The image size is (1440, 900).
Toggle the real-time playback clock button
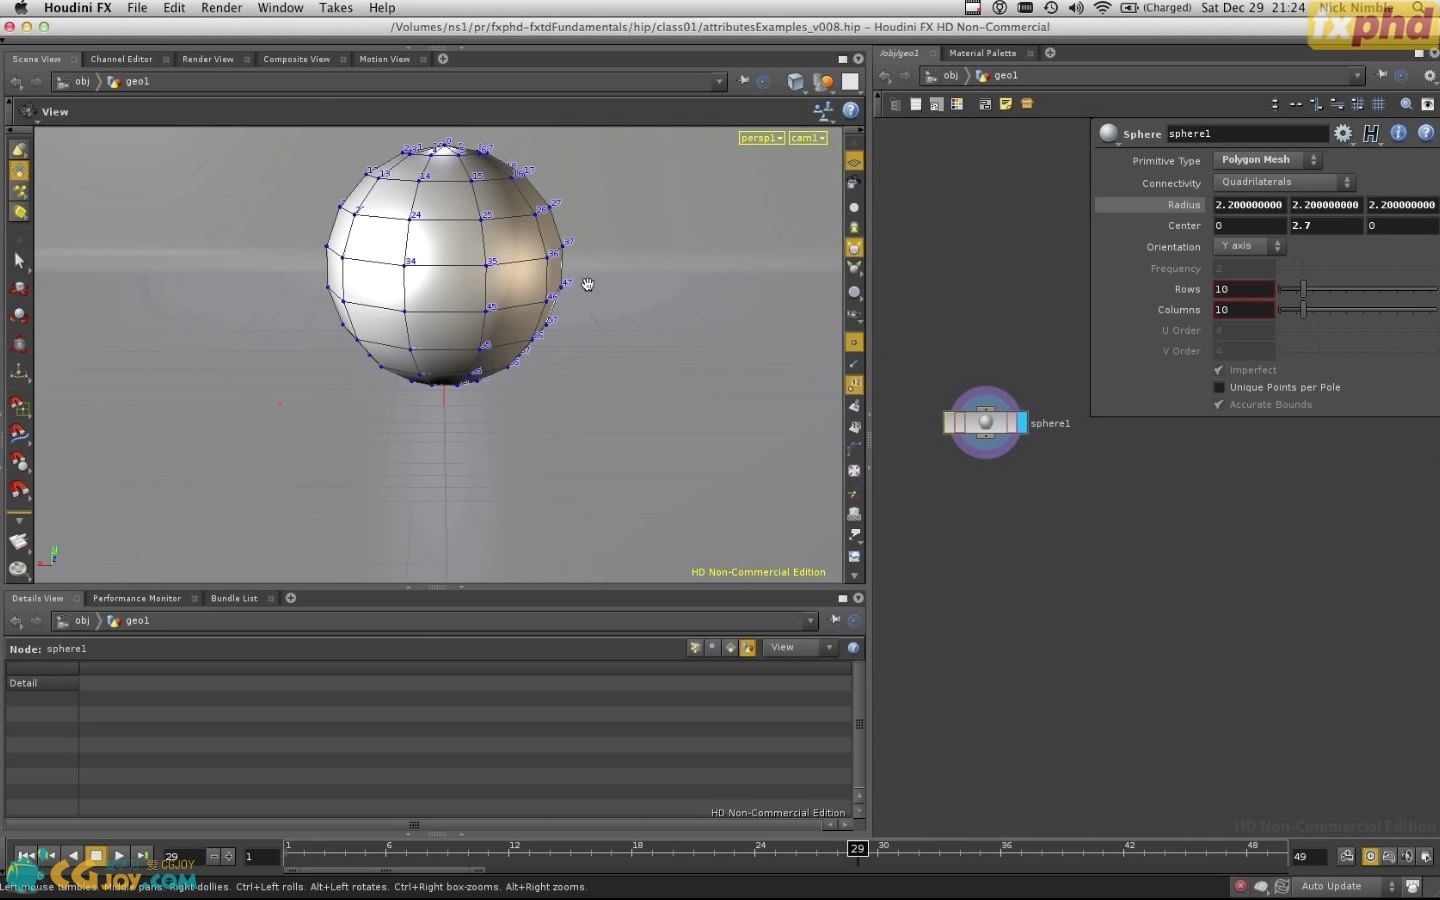[1370, 856]
